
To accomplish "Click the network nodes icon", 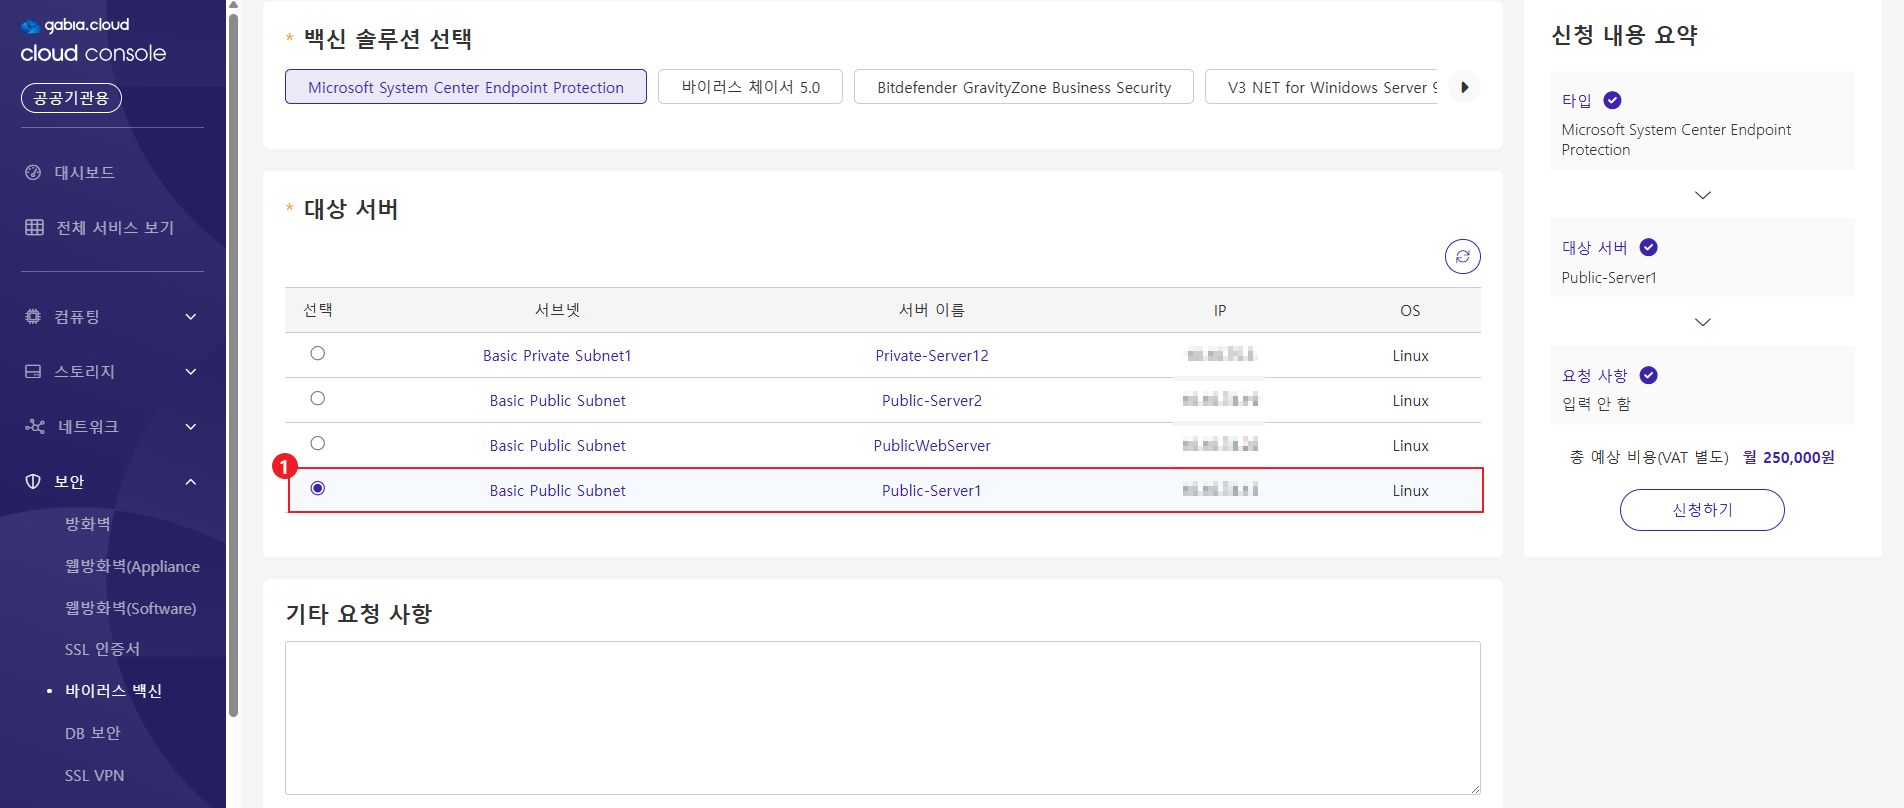I will (x=35, y=426).
